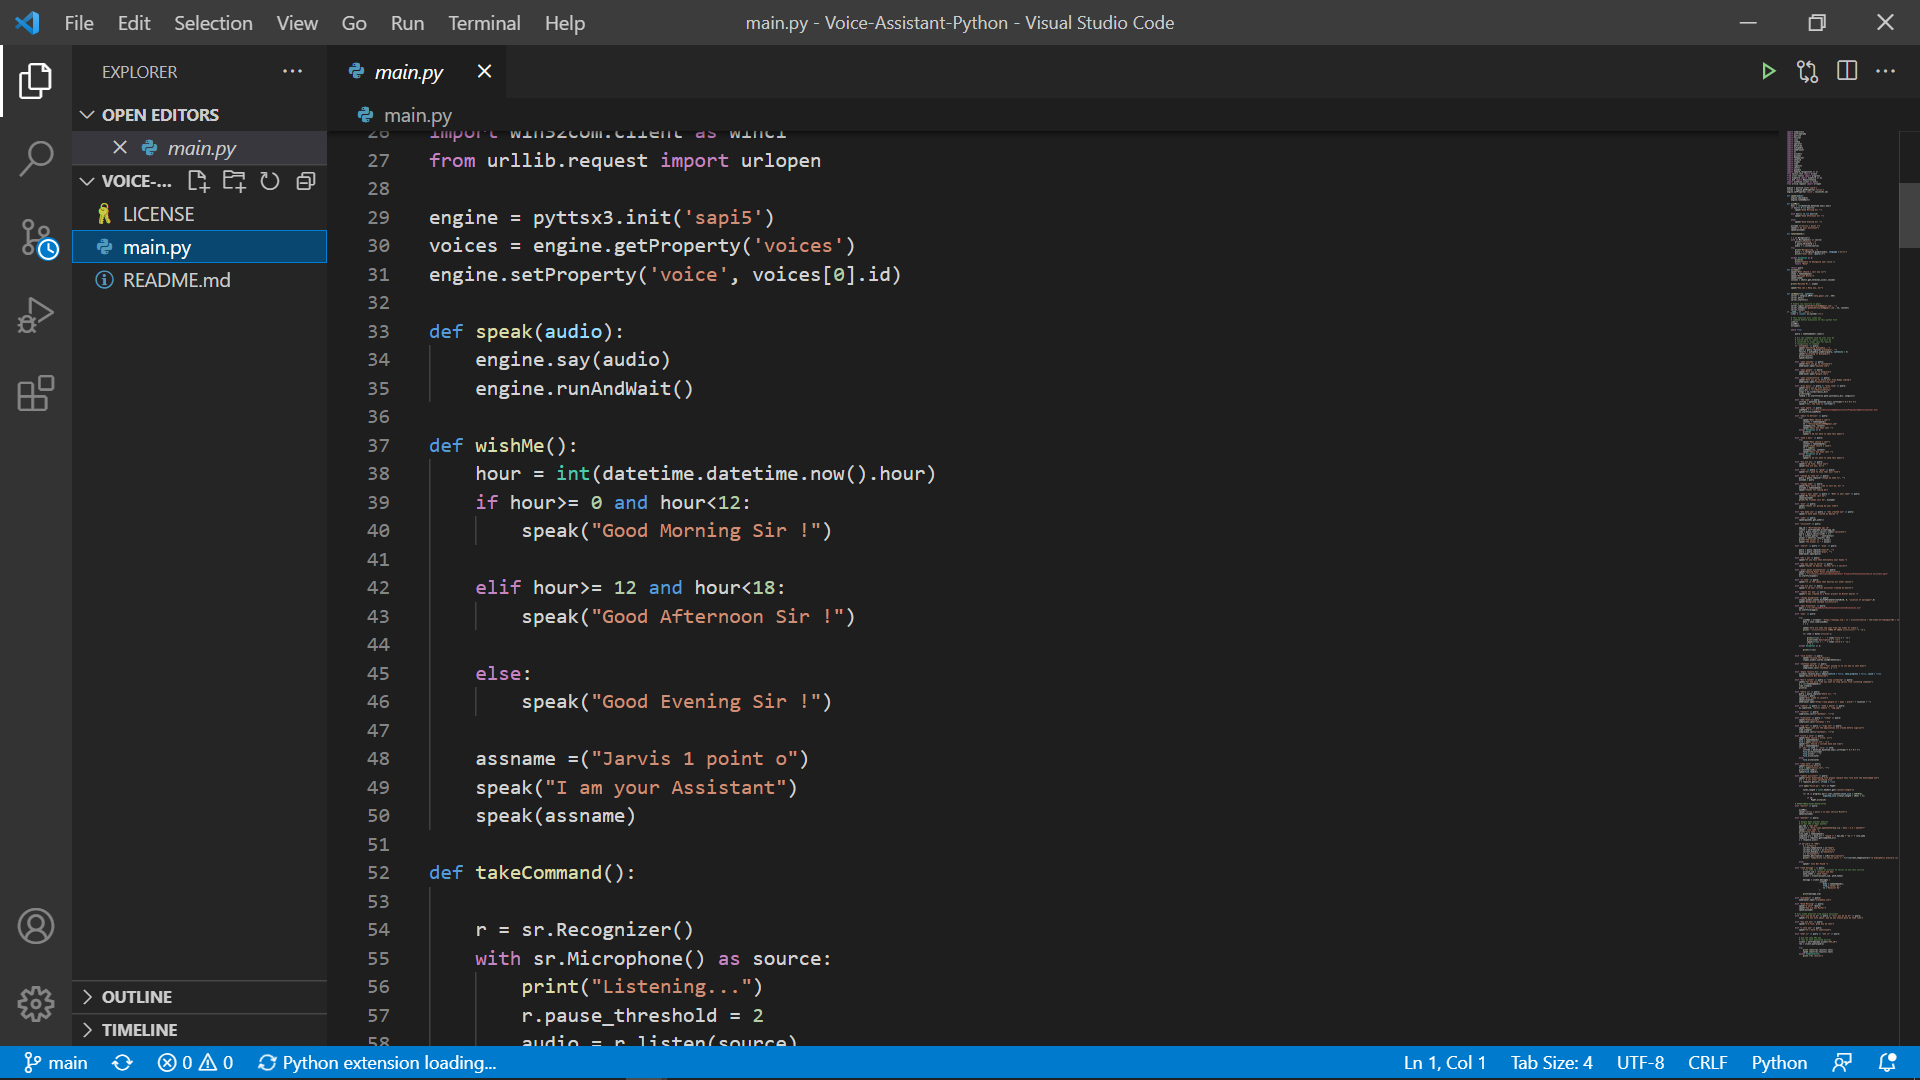Click the def wishMe() function definition line
Image resolution: width=1920 pixels, height=1080 pixels.
tap(503, 445)
